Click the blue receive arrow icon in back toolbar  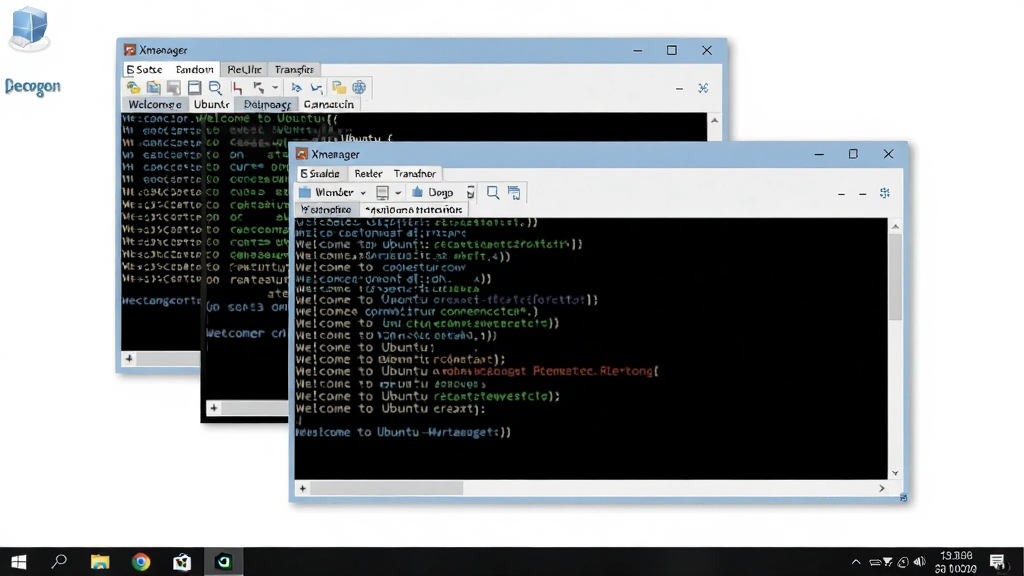[x=317, y=88]
